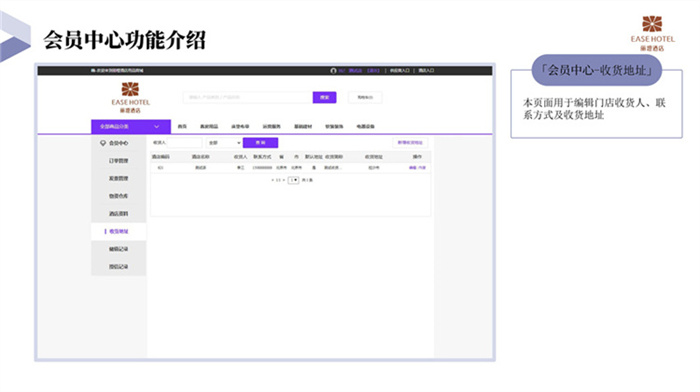This screenshot has width=700, height=392.
Task: Click the Ease Hotel logo on the webpage
Action: coord(130,97)
